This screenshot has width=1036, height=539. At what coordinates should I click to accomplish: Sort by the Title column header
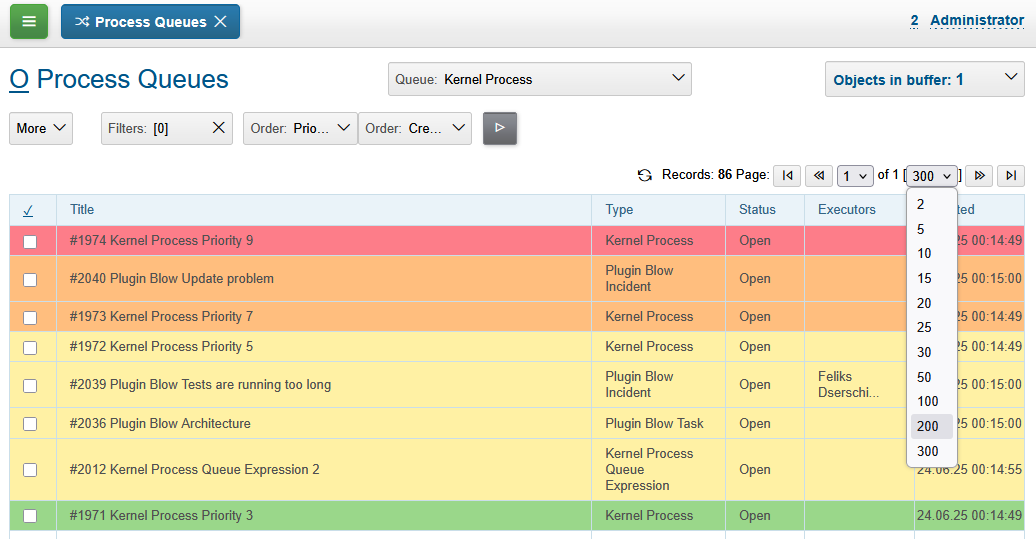point(82,210)
